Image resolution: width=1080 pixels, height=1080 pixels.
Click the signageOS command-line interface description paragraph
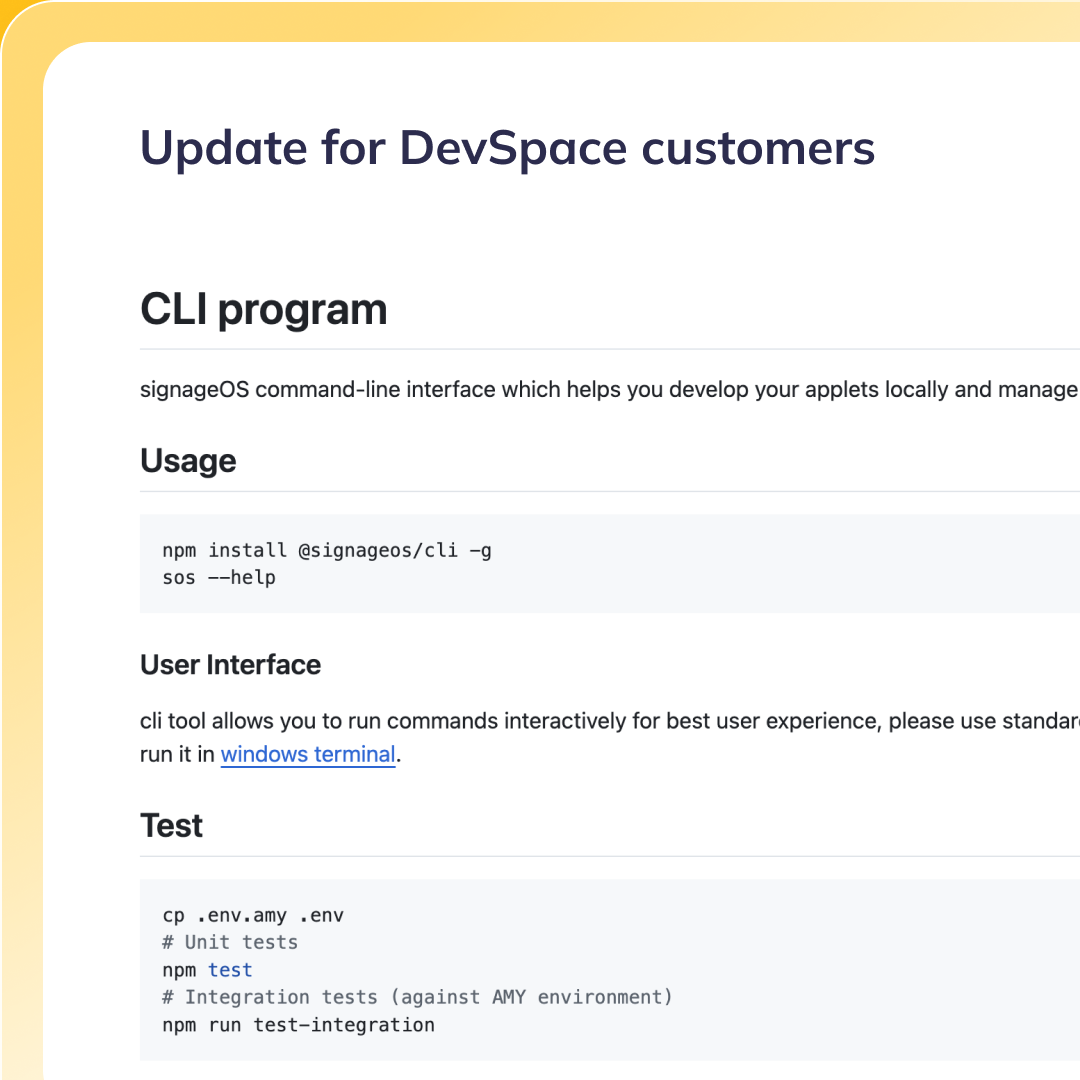click(x=608, y=389)
